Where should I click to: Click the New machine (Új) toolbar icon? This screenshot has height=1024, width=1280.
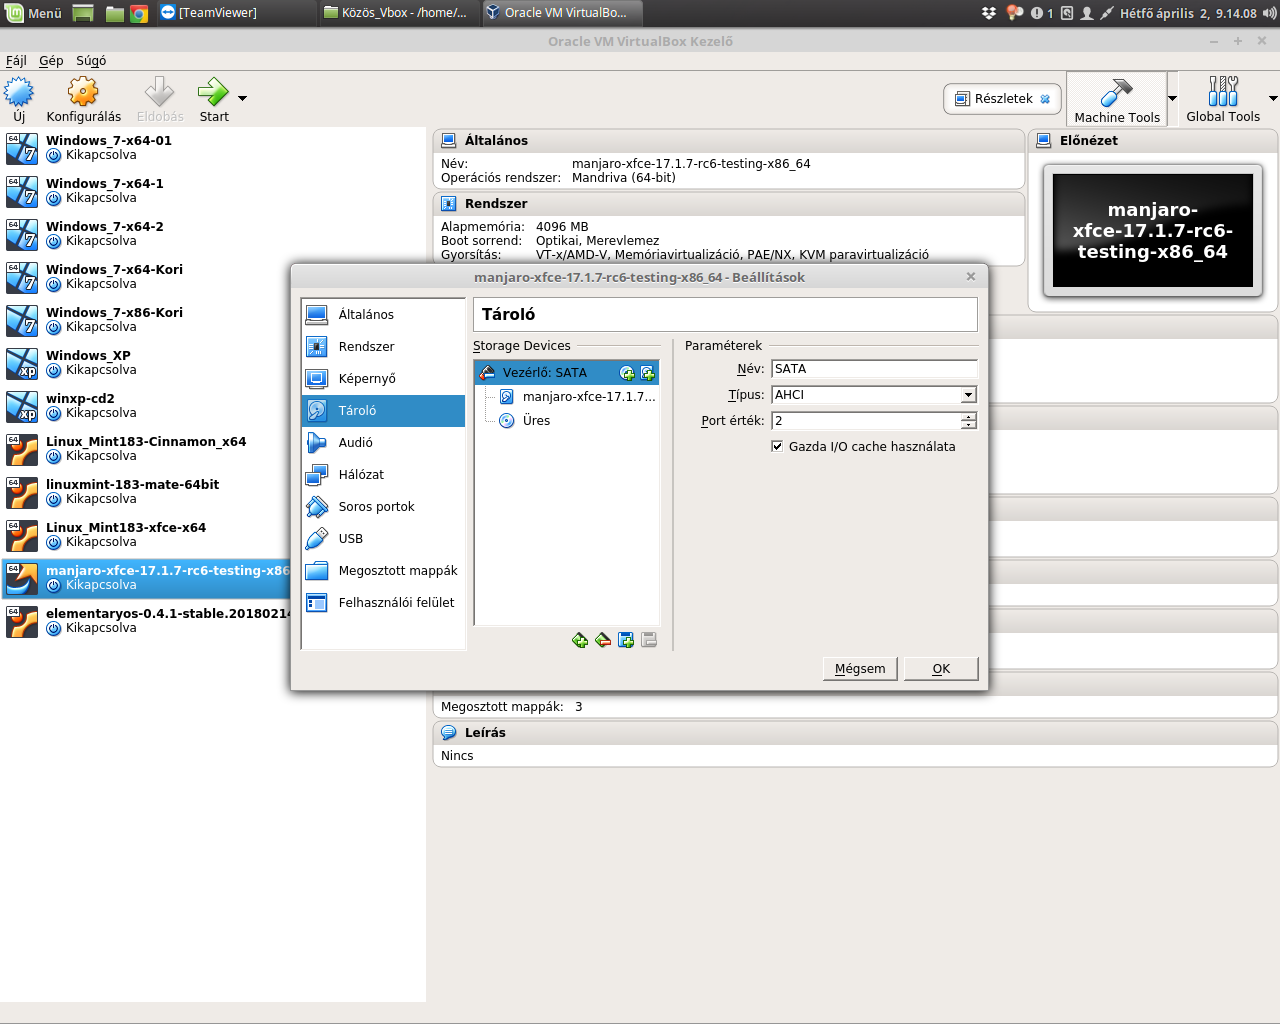[x=19, y=100]
